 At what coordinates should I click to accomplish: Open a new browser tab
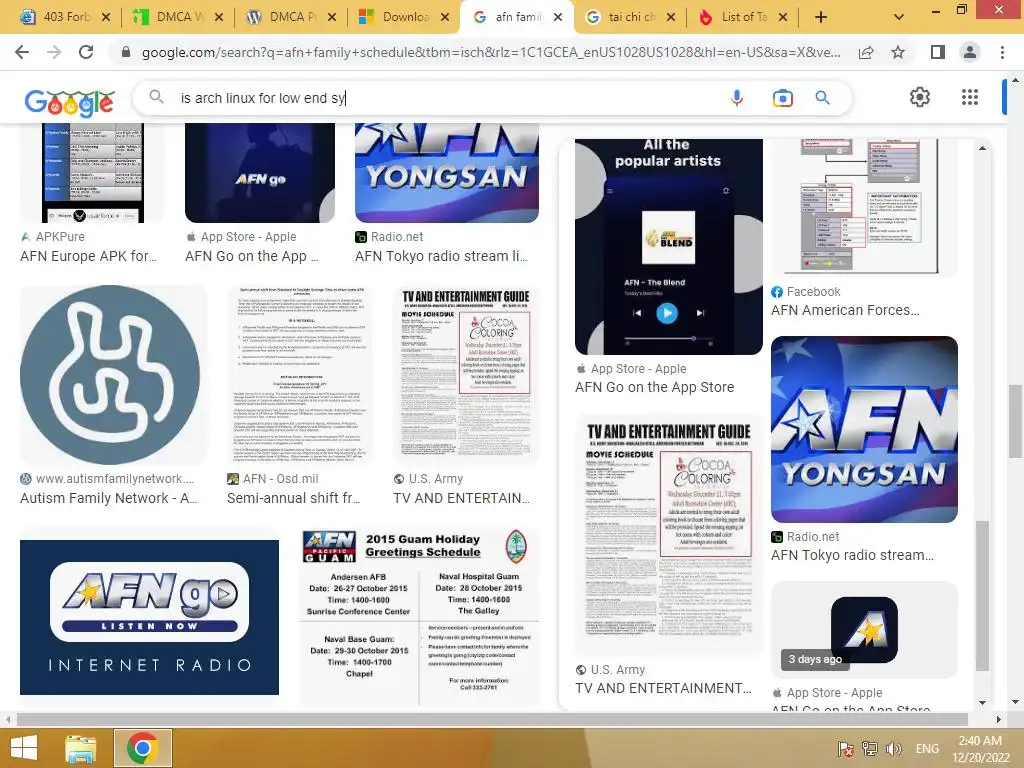click(x=821, y=17)
